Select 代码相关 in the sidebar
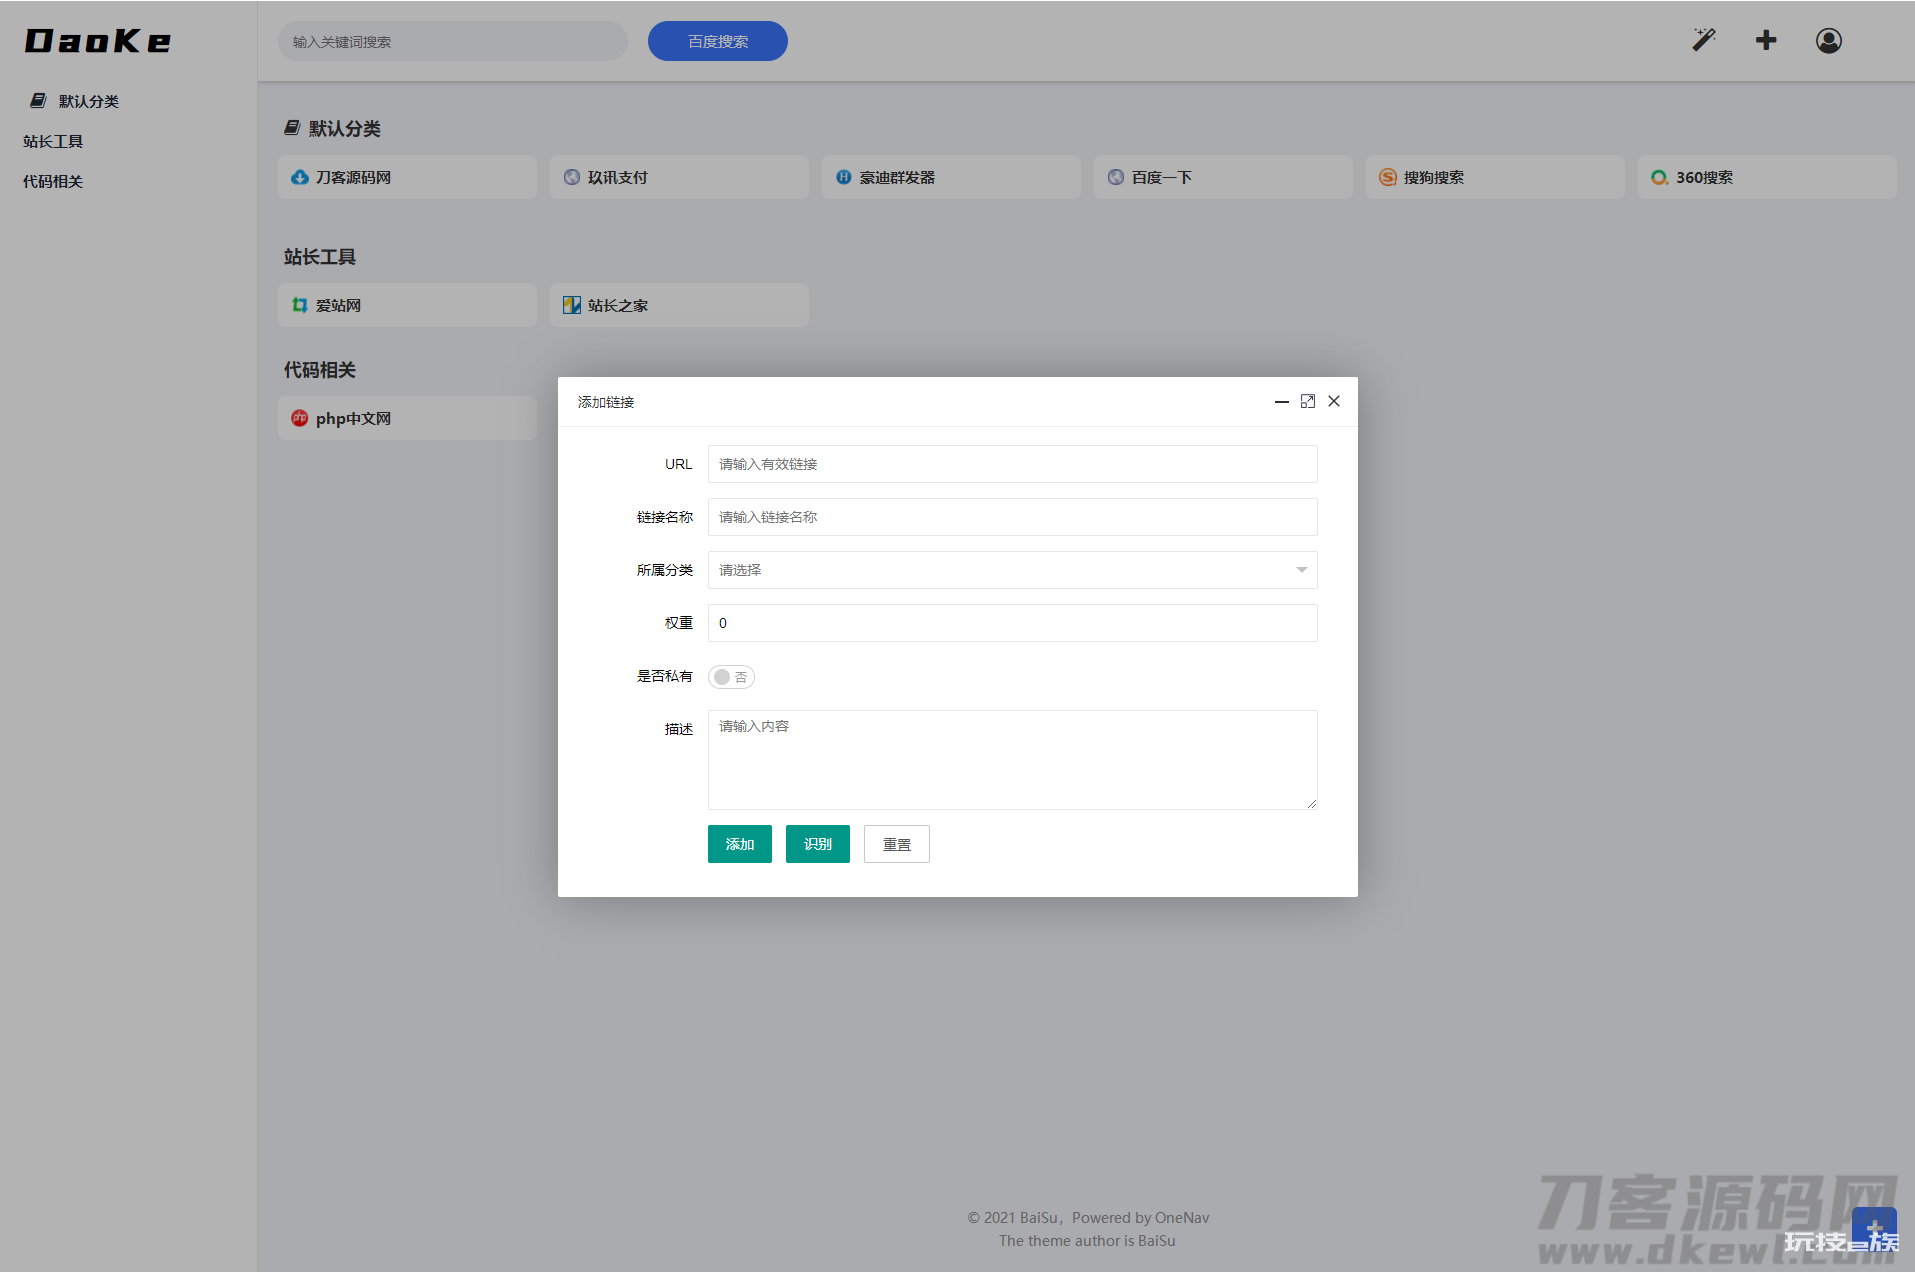The width and height of the screenshot is (1915, 1272). [x=53, y=181]
